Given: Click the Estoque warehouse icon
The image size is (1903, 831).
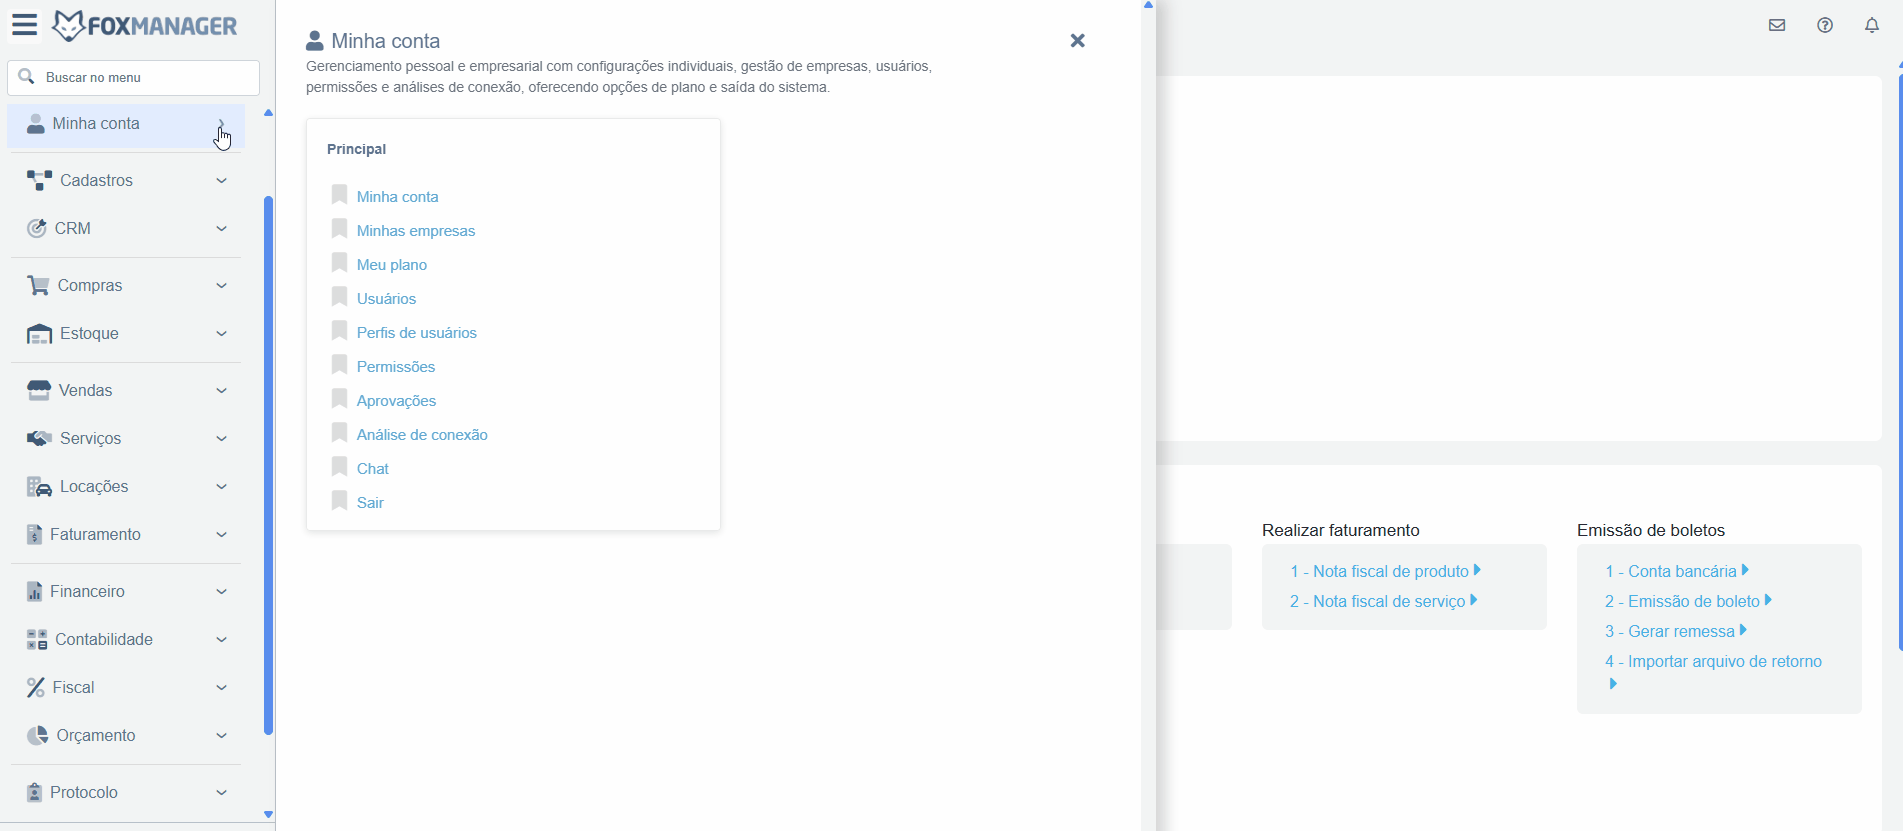Looking at the screenshot, I should click(39, 334).
